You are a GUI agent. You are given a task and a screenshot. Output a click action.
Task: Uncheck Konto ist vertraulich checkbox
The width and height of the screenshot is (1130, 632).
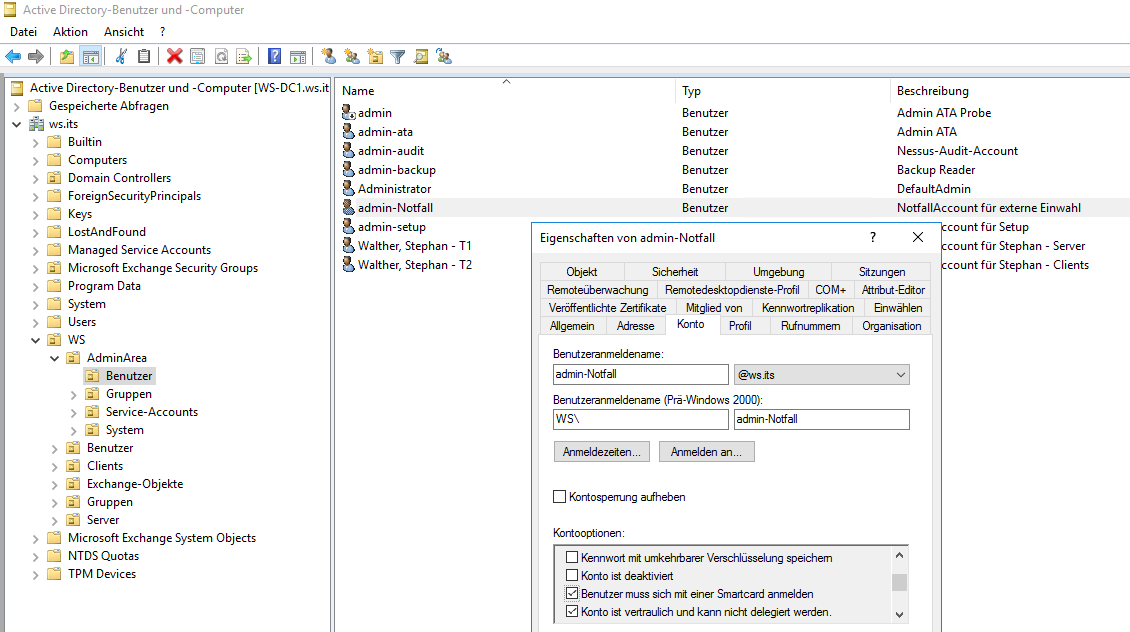(572, 611)
